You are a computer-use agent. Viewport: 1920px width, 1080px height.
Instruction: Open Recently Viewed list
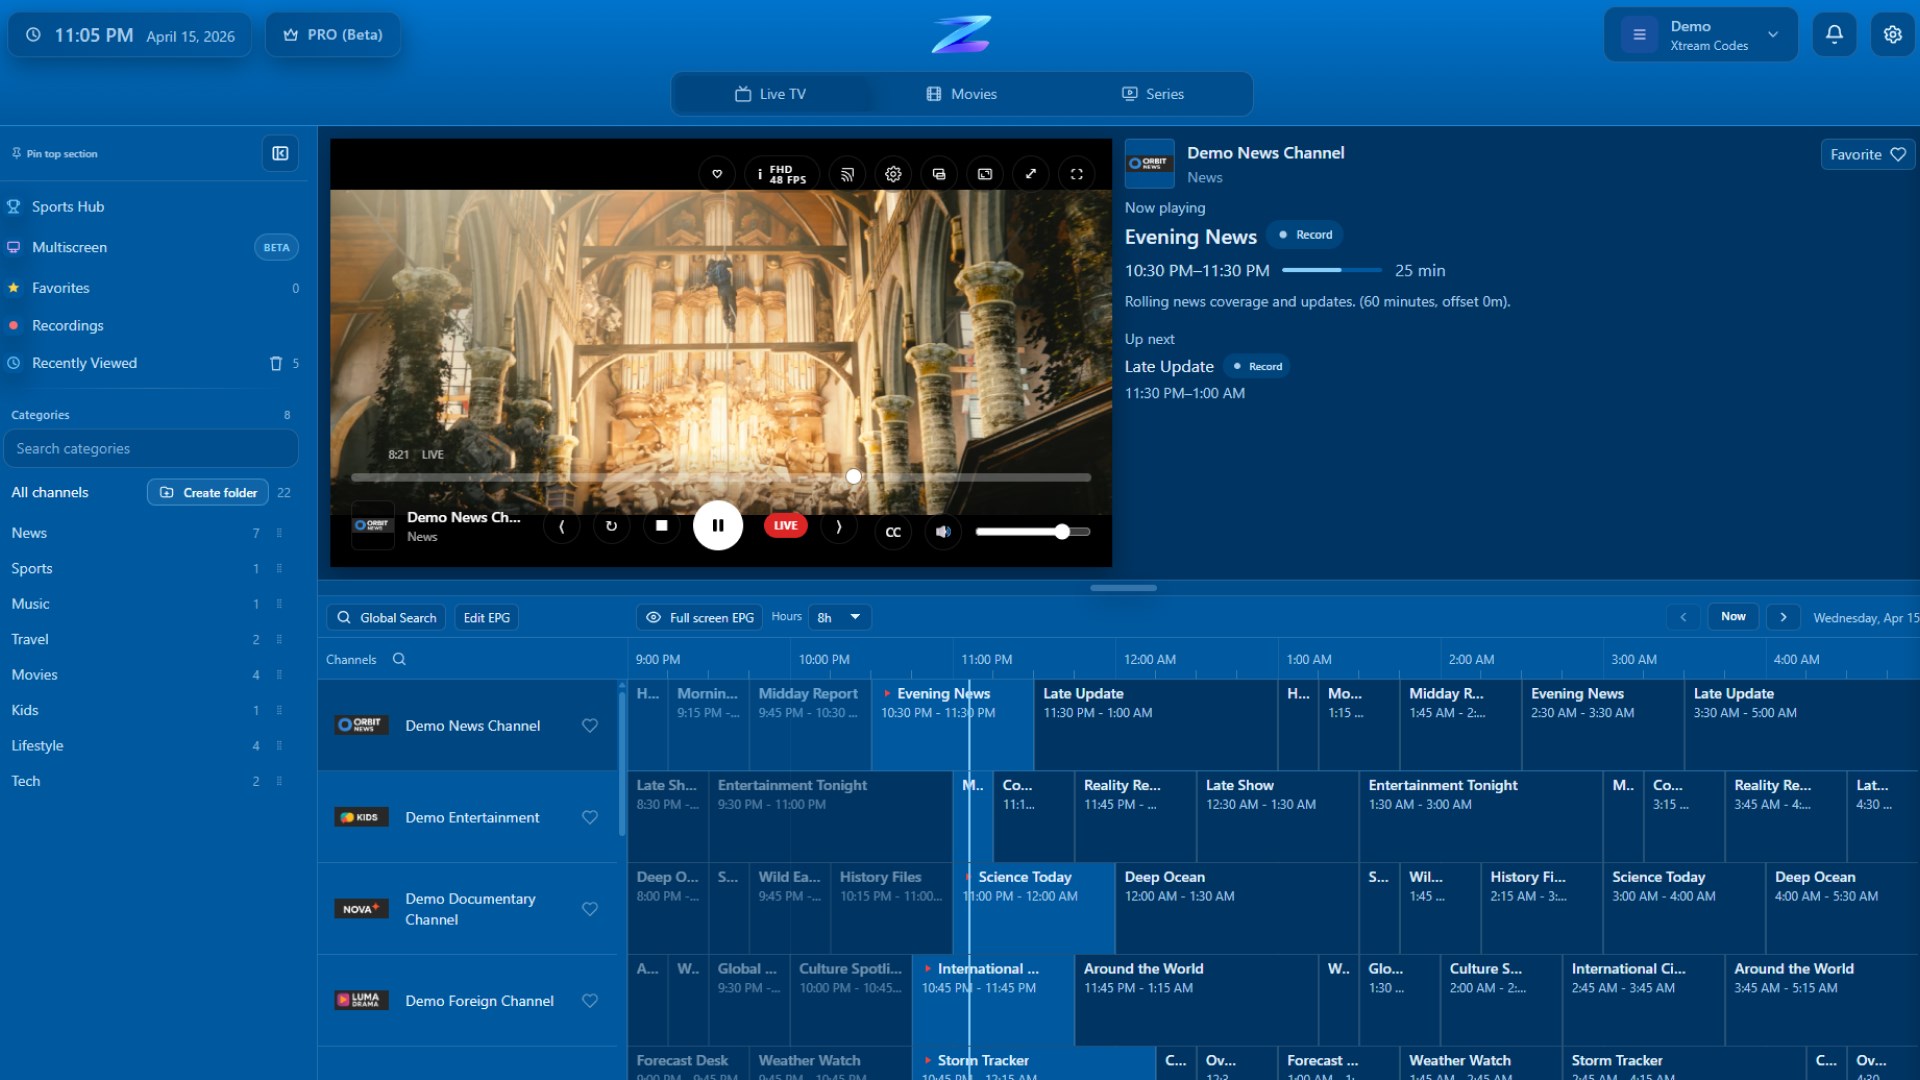click(x=152, y=363)
